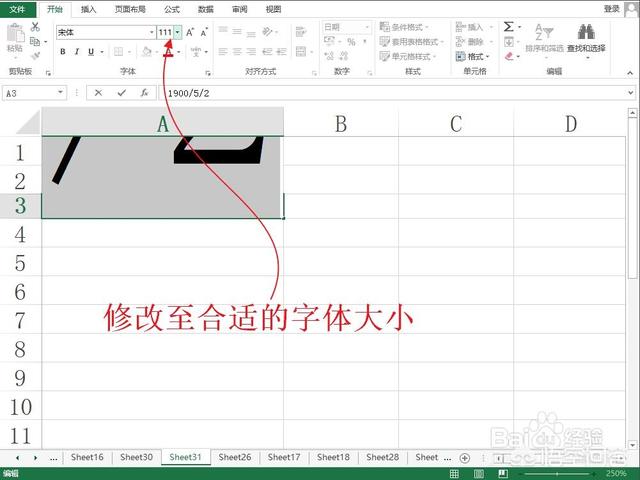Image resolution: width=640 pixels, height=480 pixels.
Task: Click the zoom slider in status bar
Action: pyautogui.click(x=559, y=474)
